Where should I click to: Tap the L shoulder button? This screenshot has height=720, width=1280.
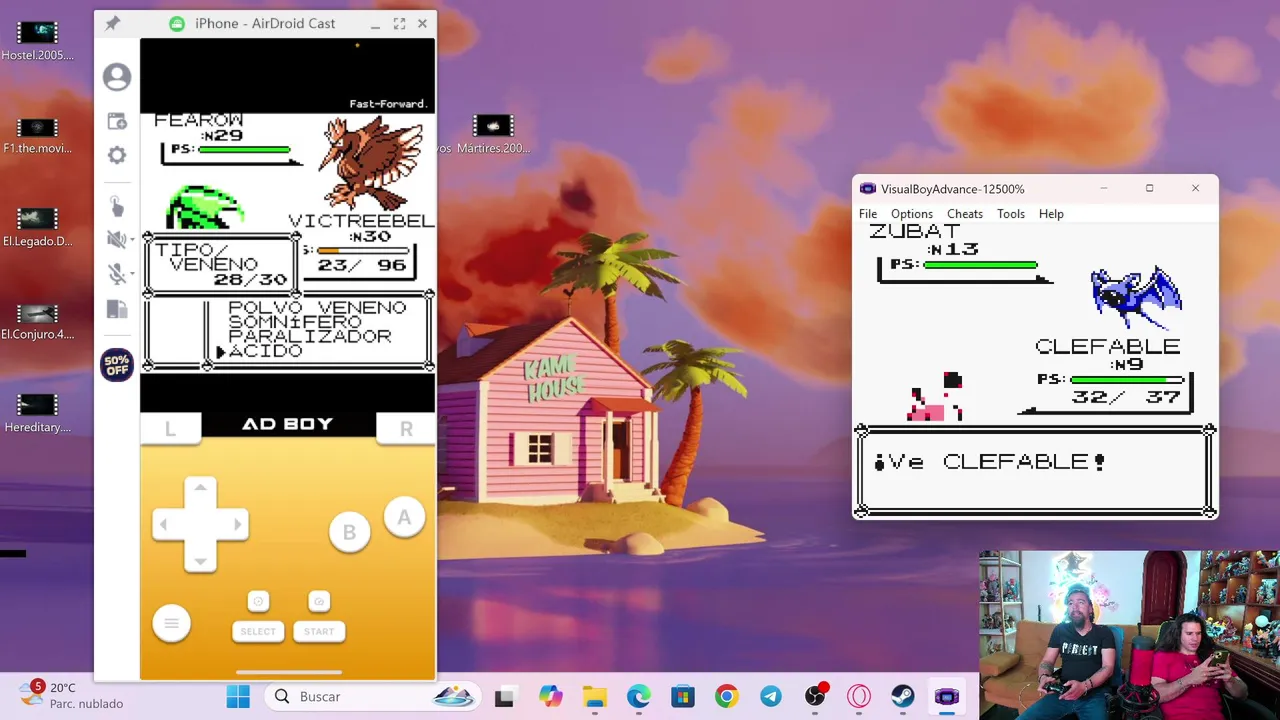pyautogui.click(x=170, y=428)
